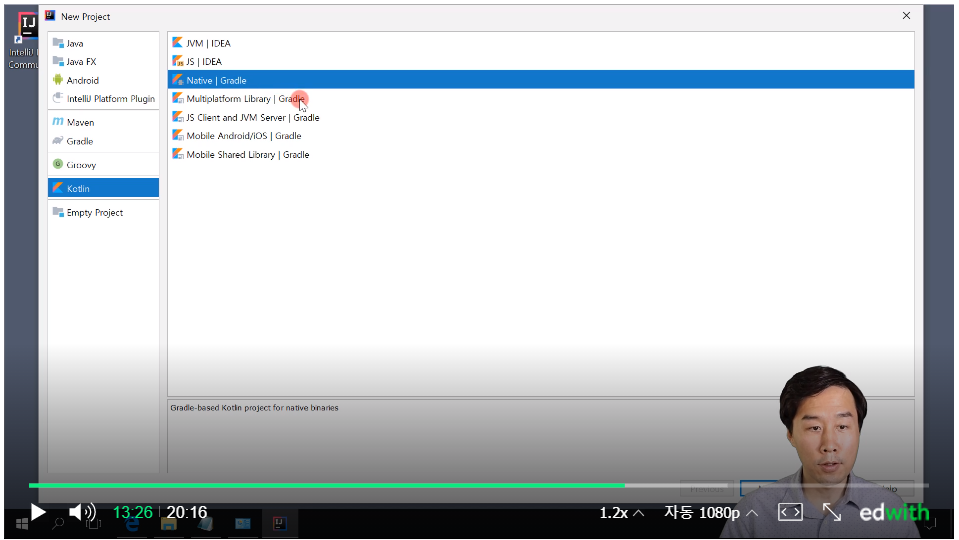The width and height of the screenshot is (959, 540).
Task: Open Windows Start menu
Action: pos(21,524)
